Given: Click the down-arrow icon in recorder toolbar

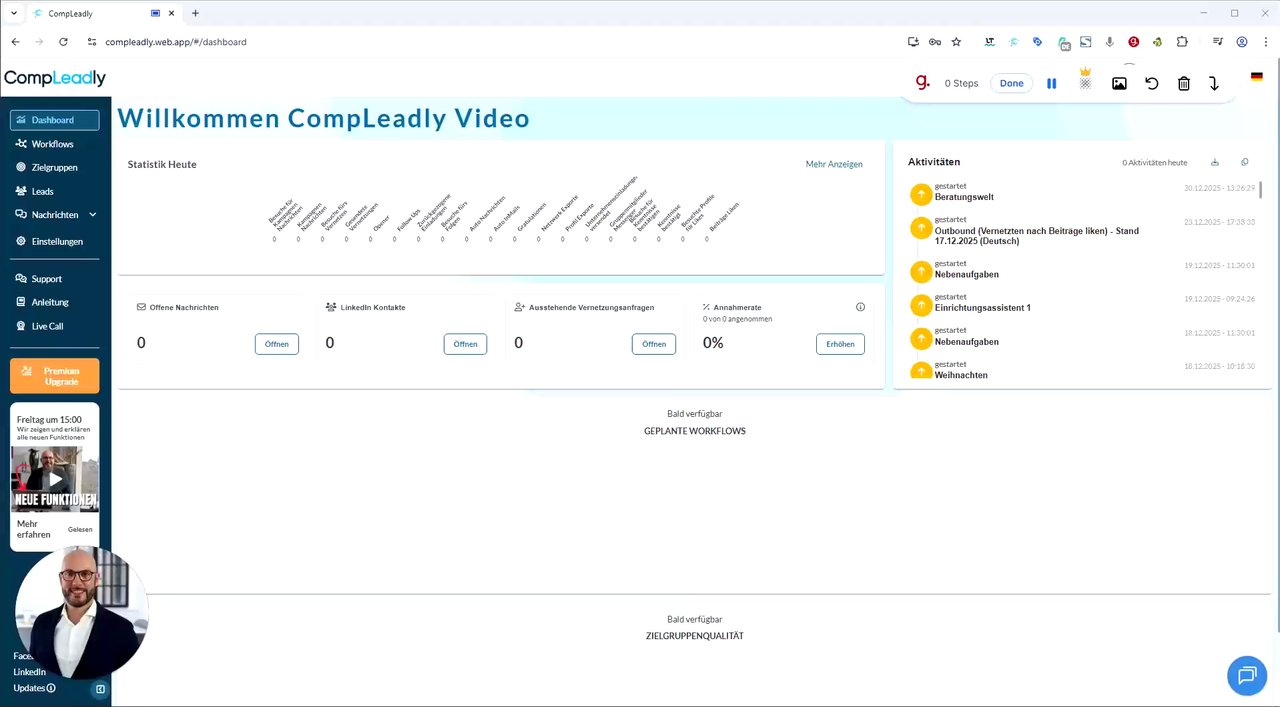Looking at the screenshot, I should [1214, 84].
